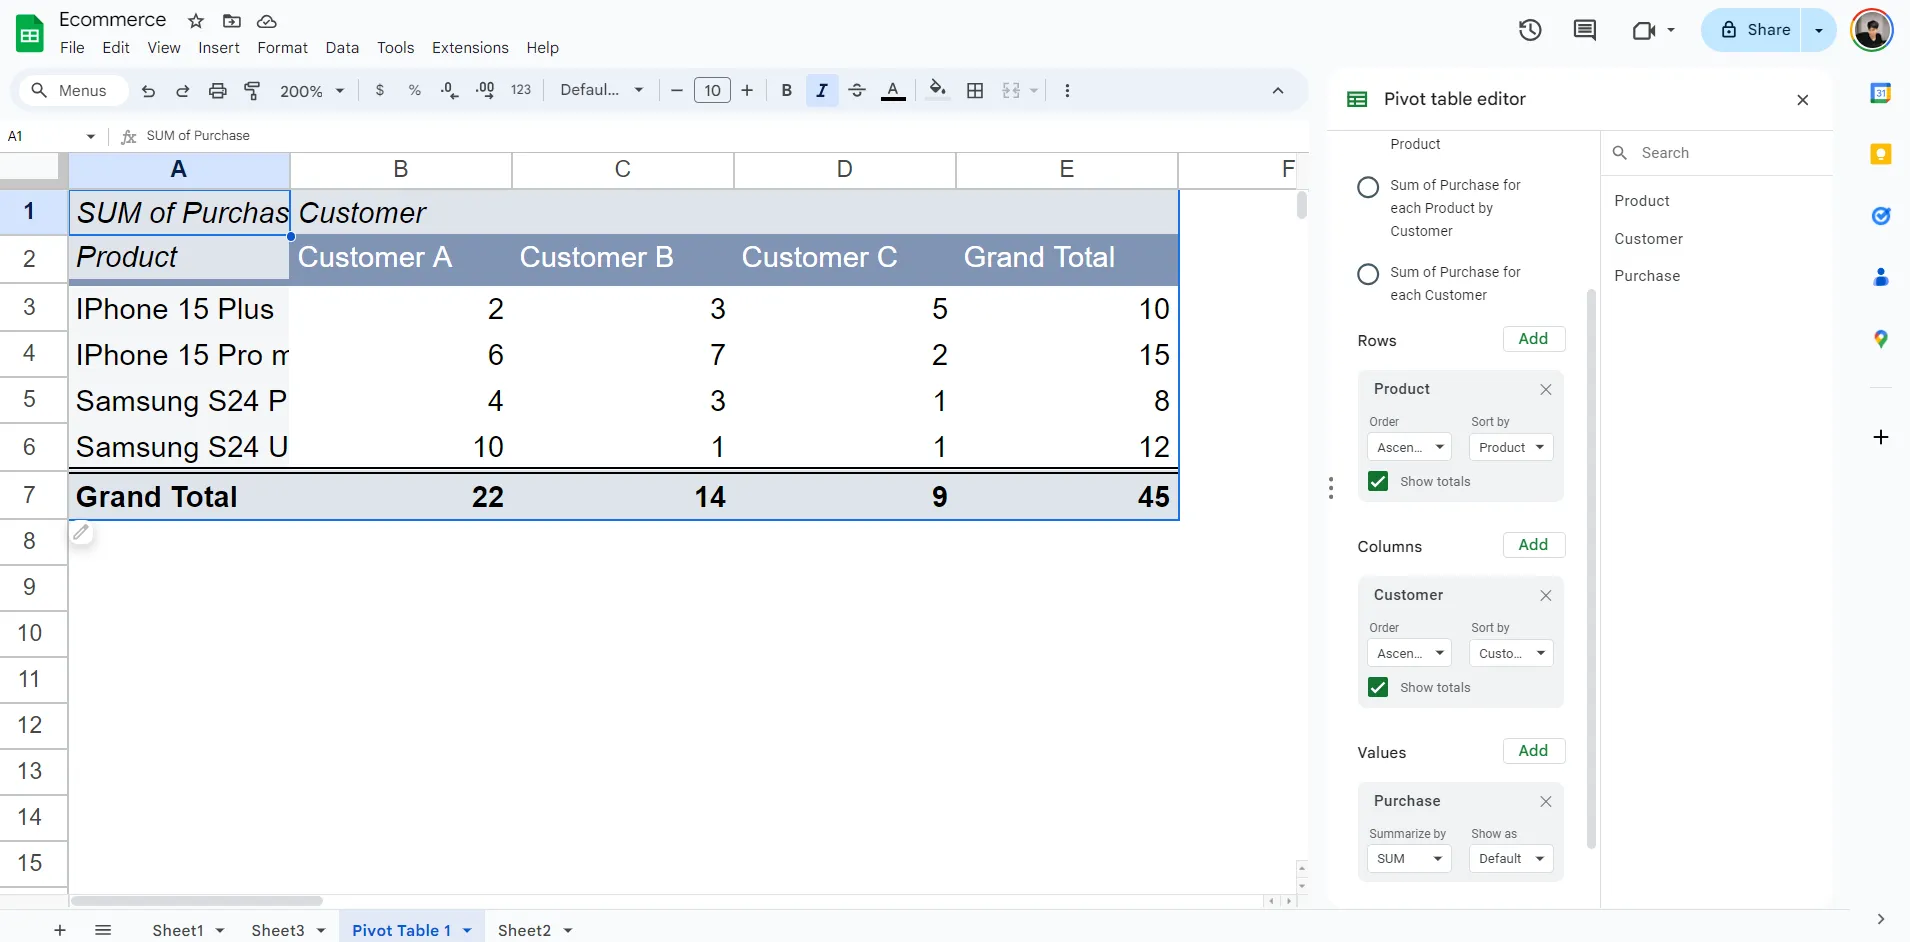The height and width of the screenshot is (942, 1910).
Task: Open the Format menu
Action: pyautogui.click(x=282, y=47)
